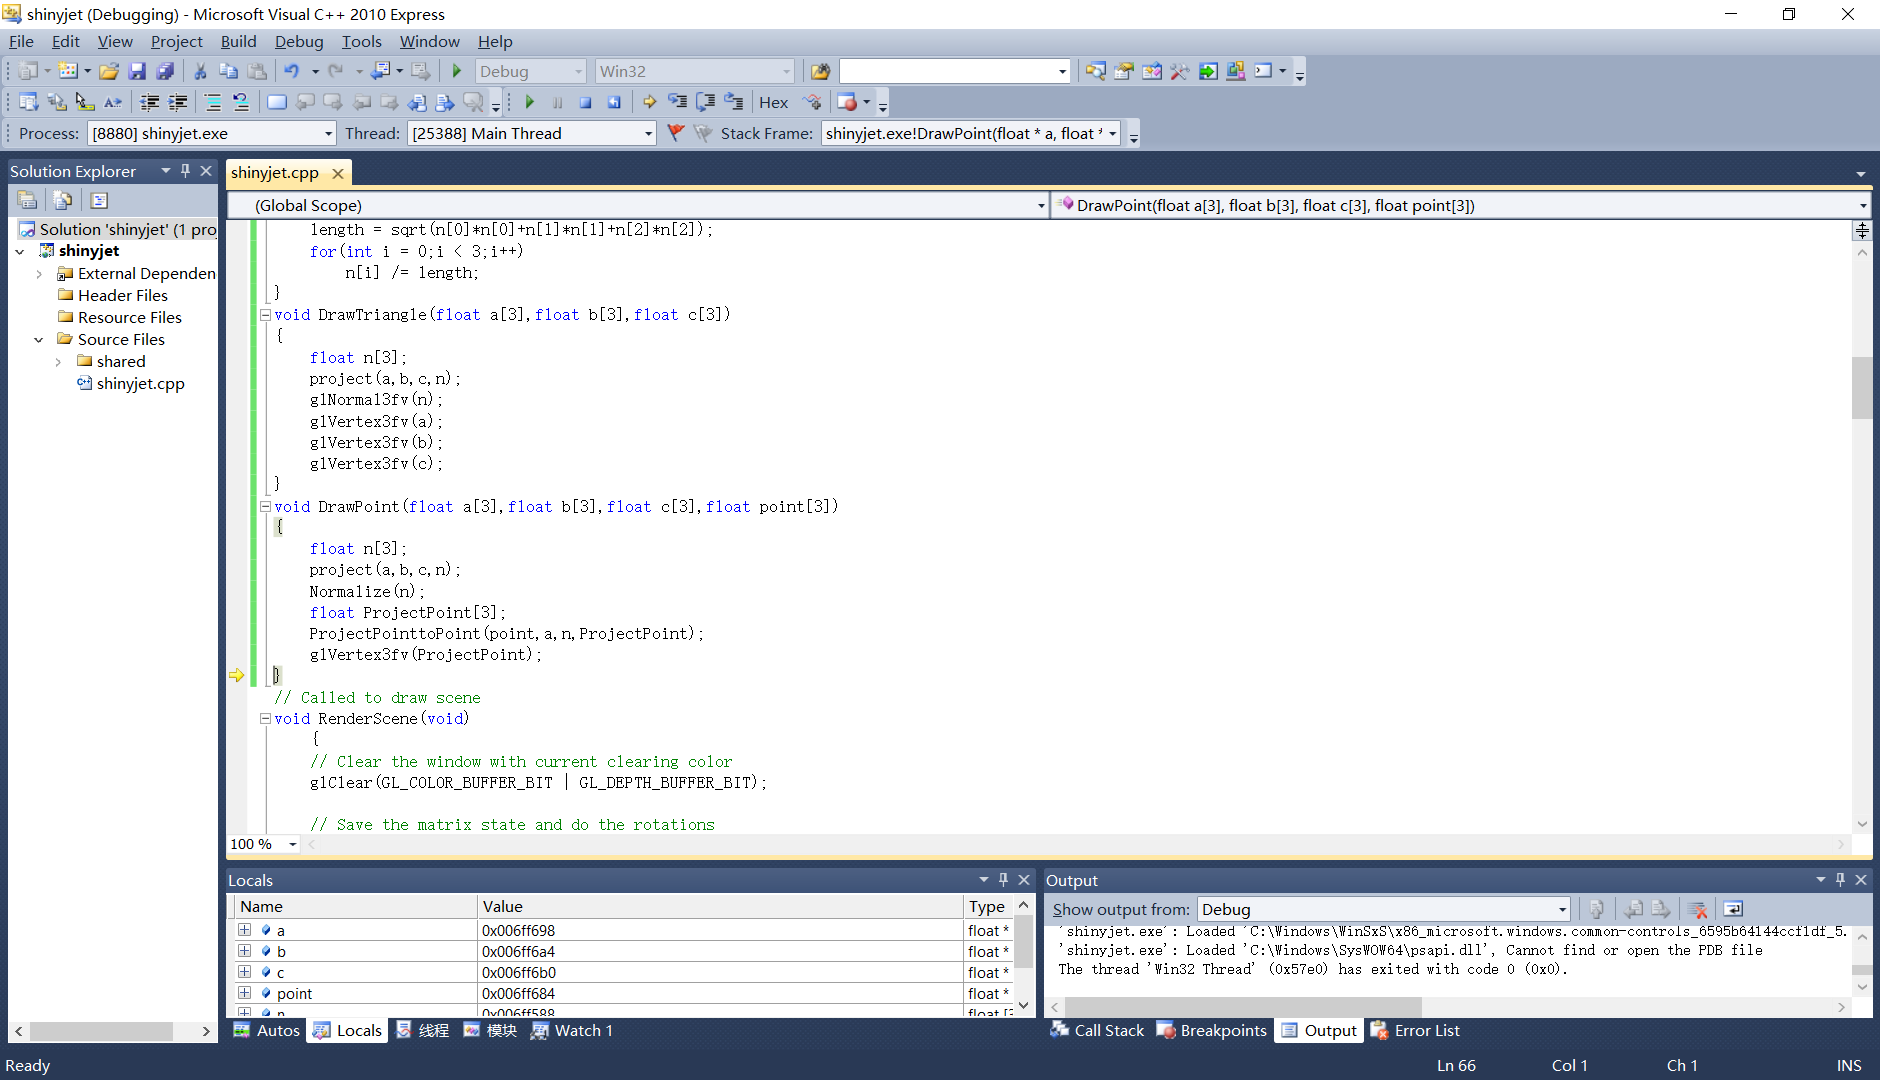Open the Properties Window toolbar icon
Screen dimensions: 1880x1080
1124,71
